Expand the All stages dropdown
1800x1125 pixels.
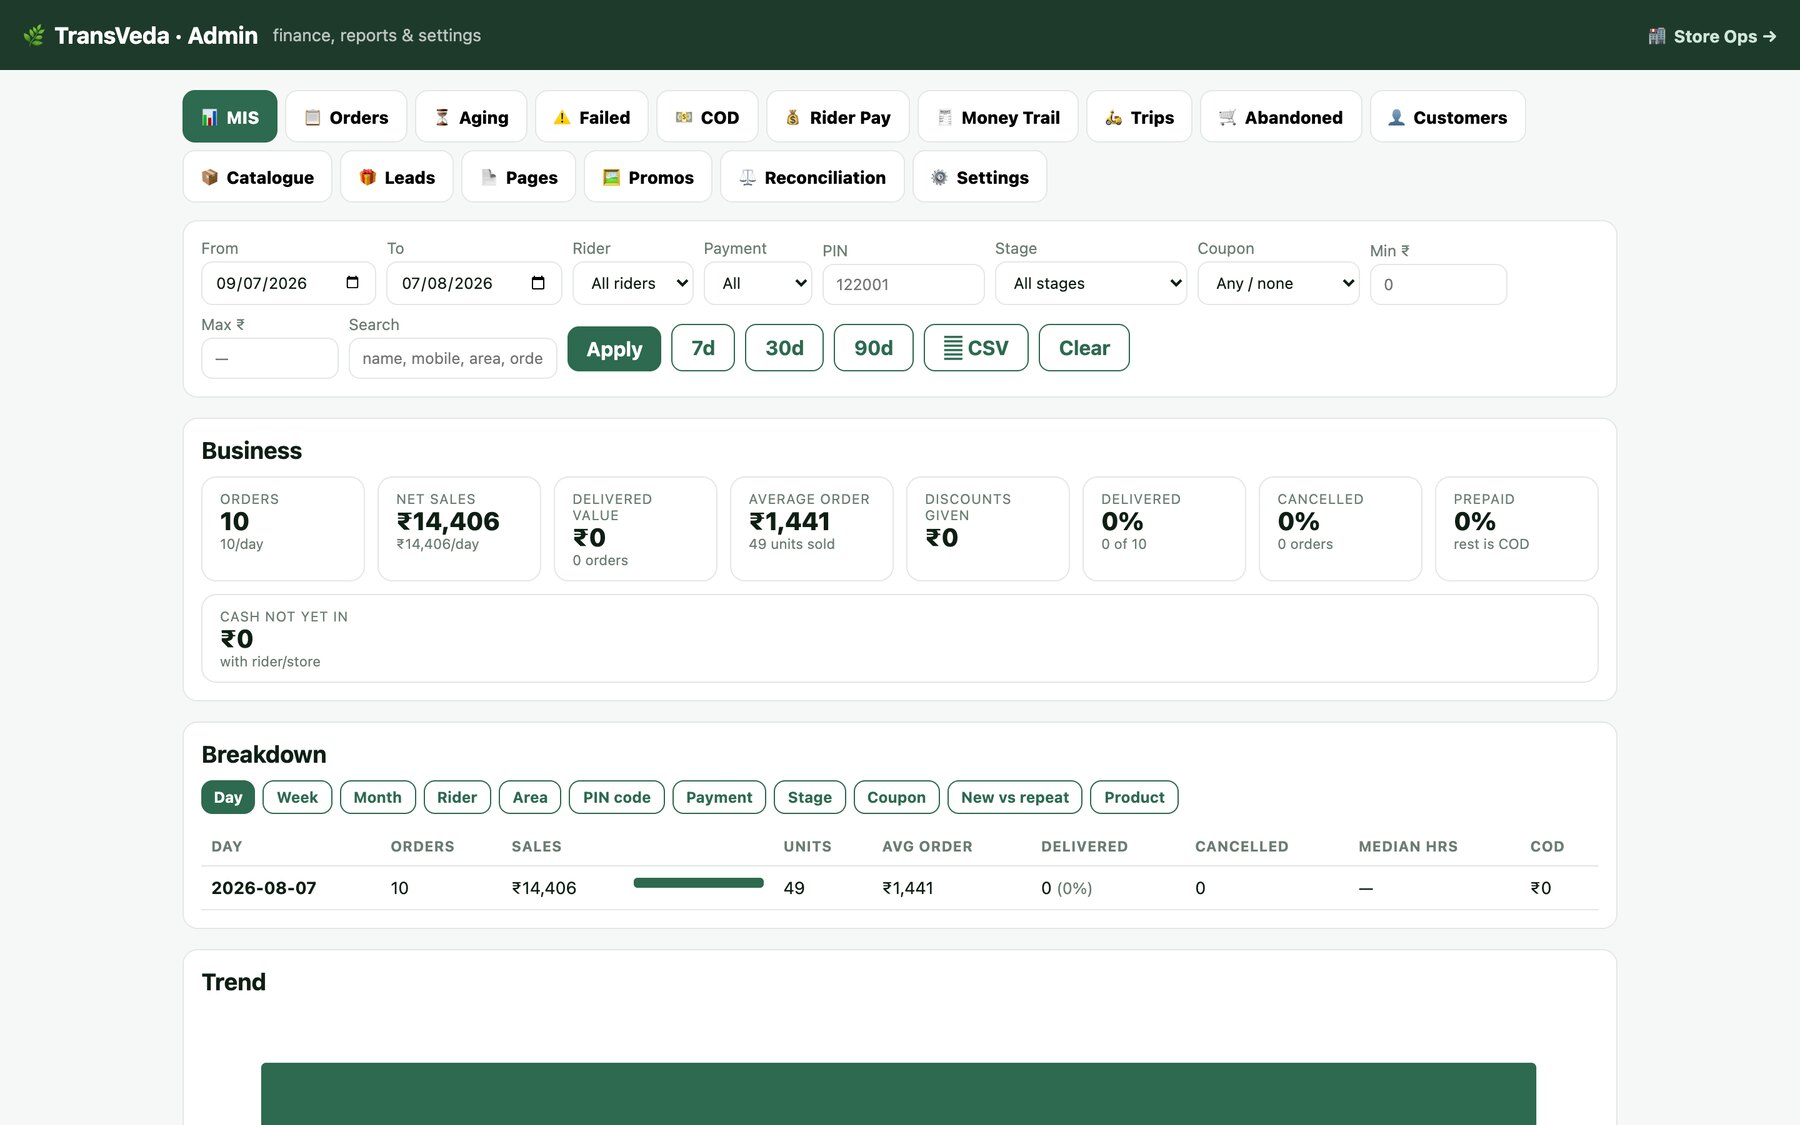point(1091,283)
